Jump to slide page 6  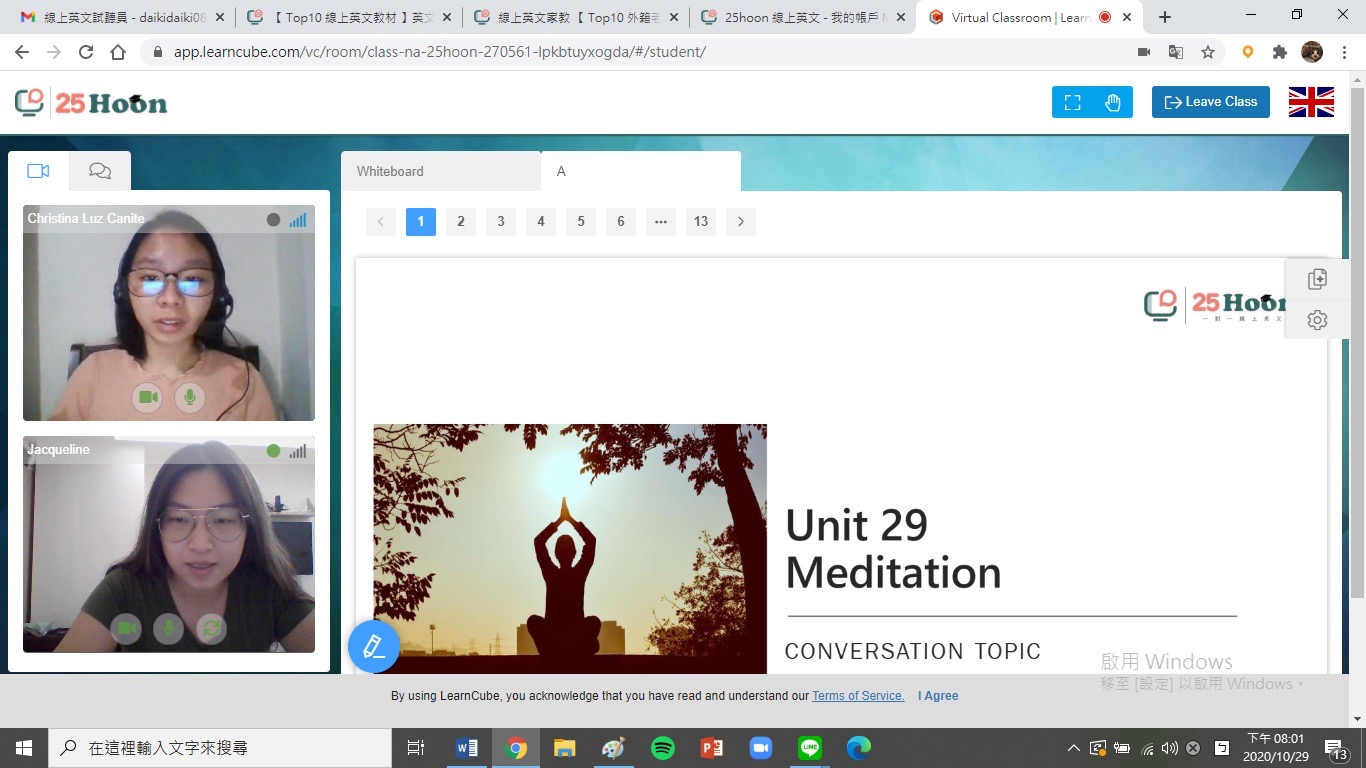click(x=621, y=221)
